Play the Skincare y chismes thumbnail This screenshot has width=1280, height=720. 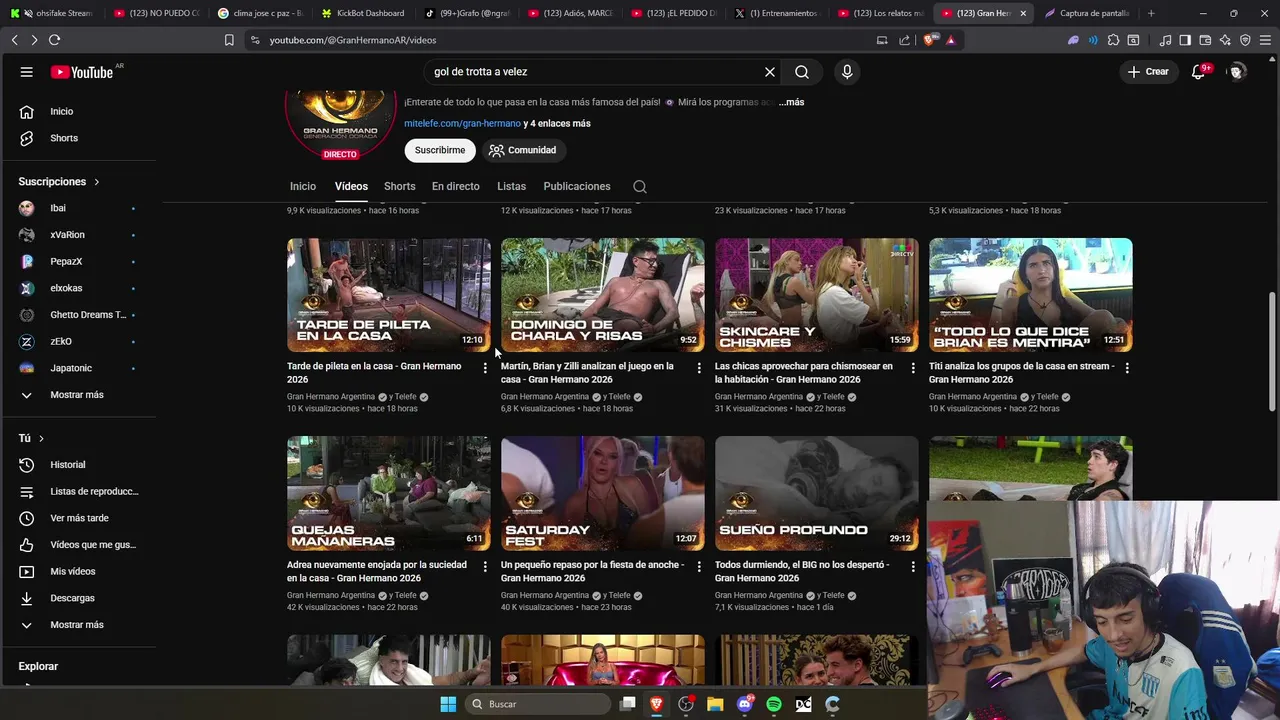click(817, 295)
